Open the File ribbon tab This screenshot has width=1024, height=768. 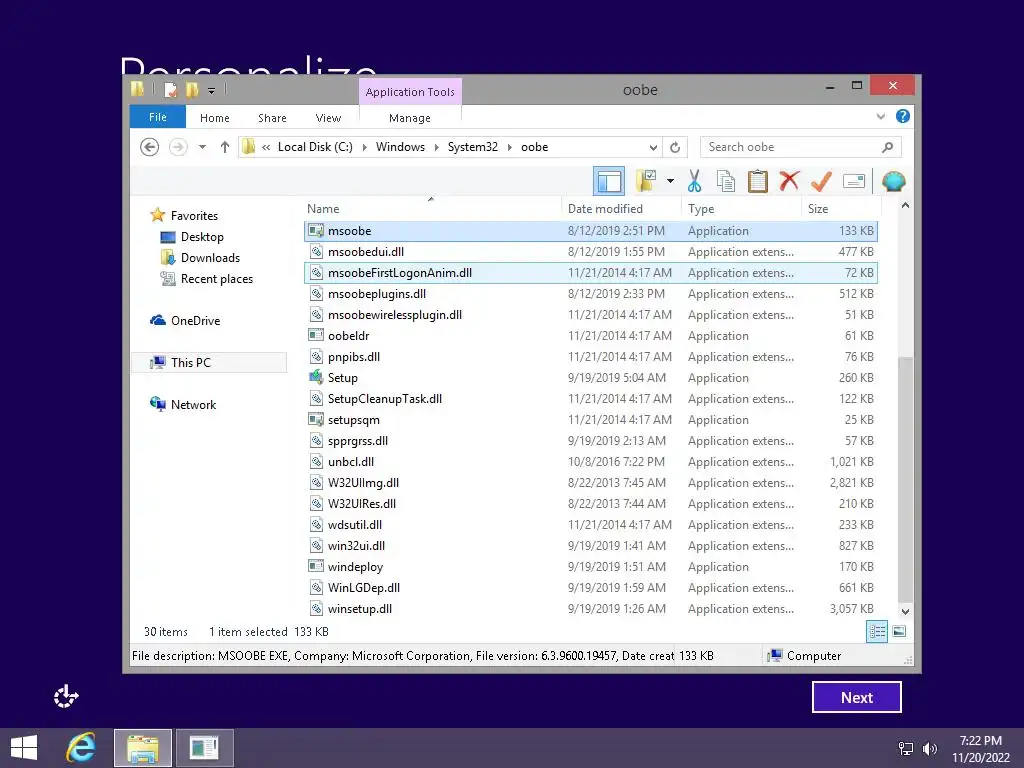tap(157, 117)
